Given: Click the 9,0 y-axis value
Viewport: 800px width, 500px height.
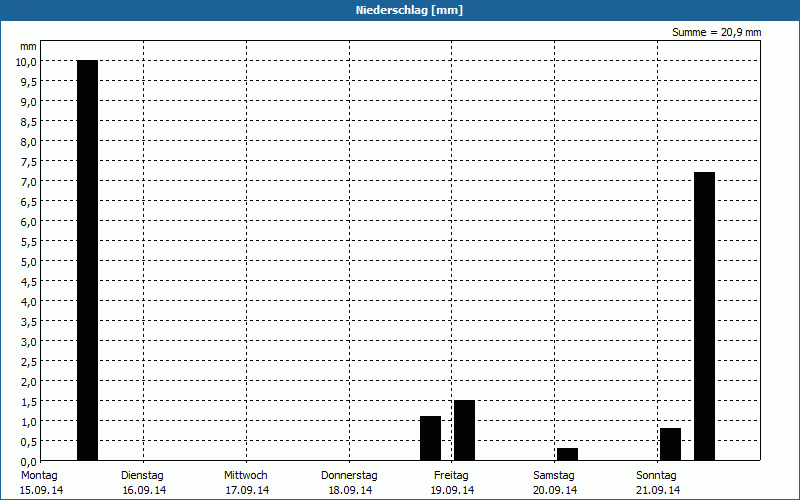Looking at the screenshot, I should 29,102.
